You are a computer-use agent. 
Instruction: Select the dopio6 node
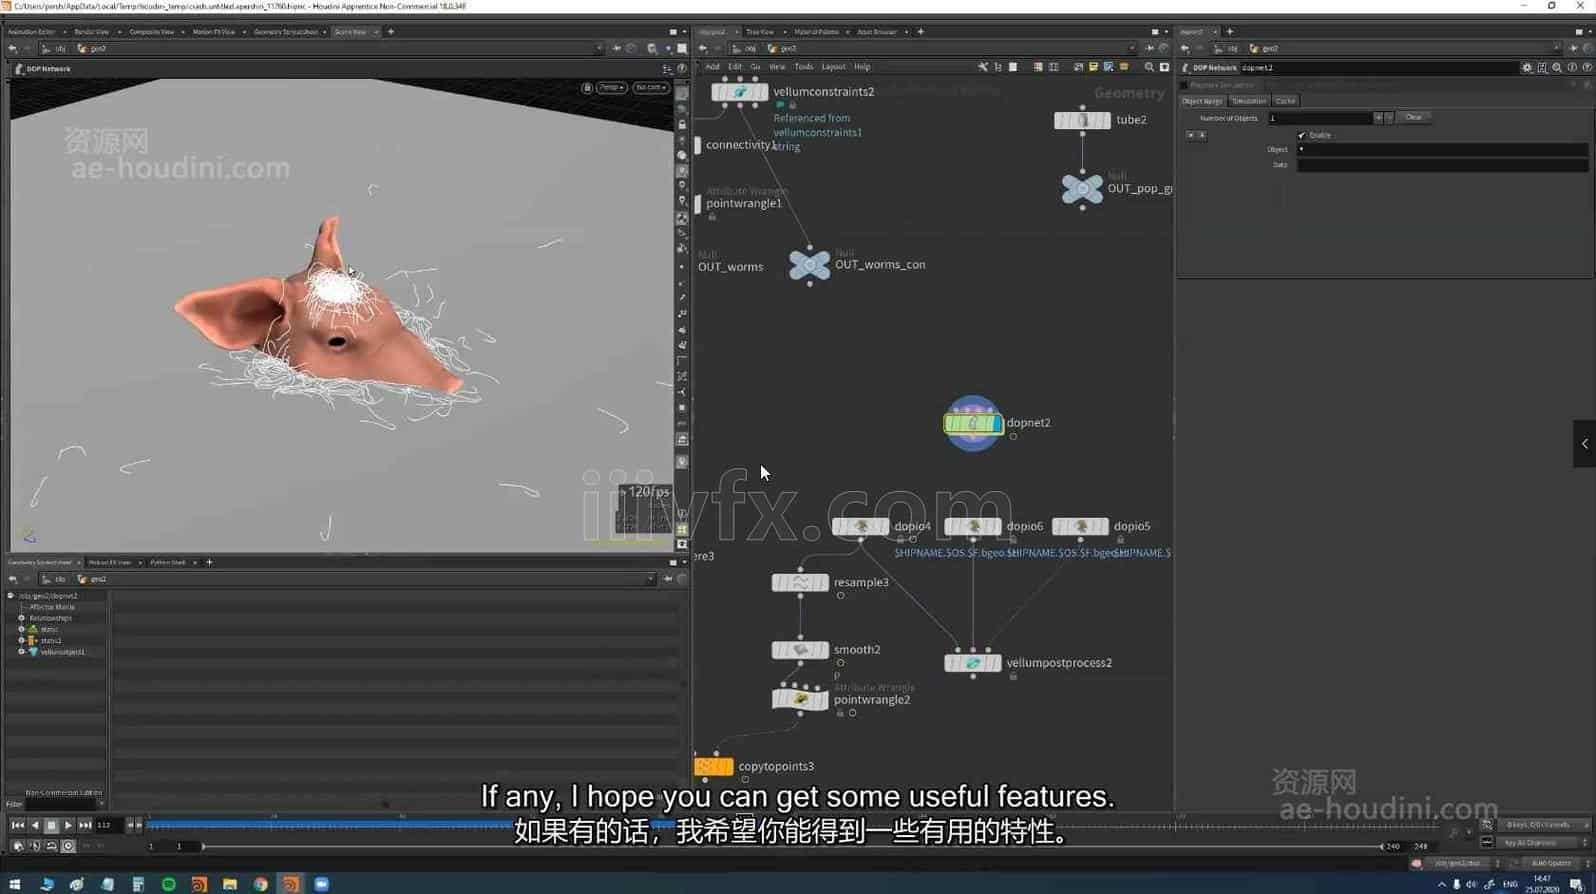pyautogui.click(x=973, y=526)
